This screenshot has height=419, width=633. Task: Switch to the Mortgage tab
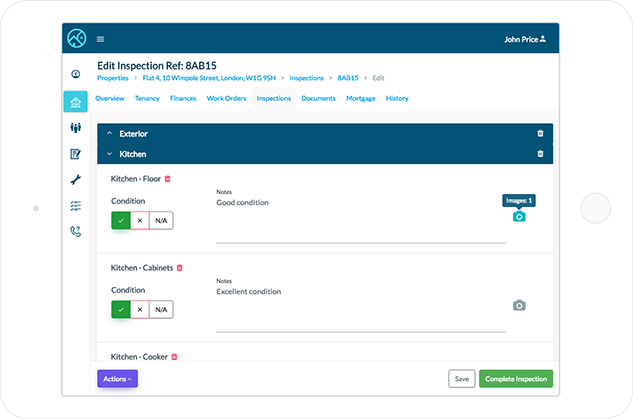tap(361, 98)
